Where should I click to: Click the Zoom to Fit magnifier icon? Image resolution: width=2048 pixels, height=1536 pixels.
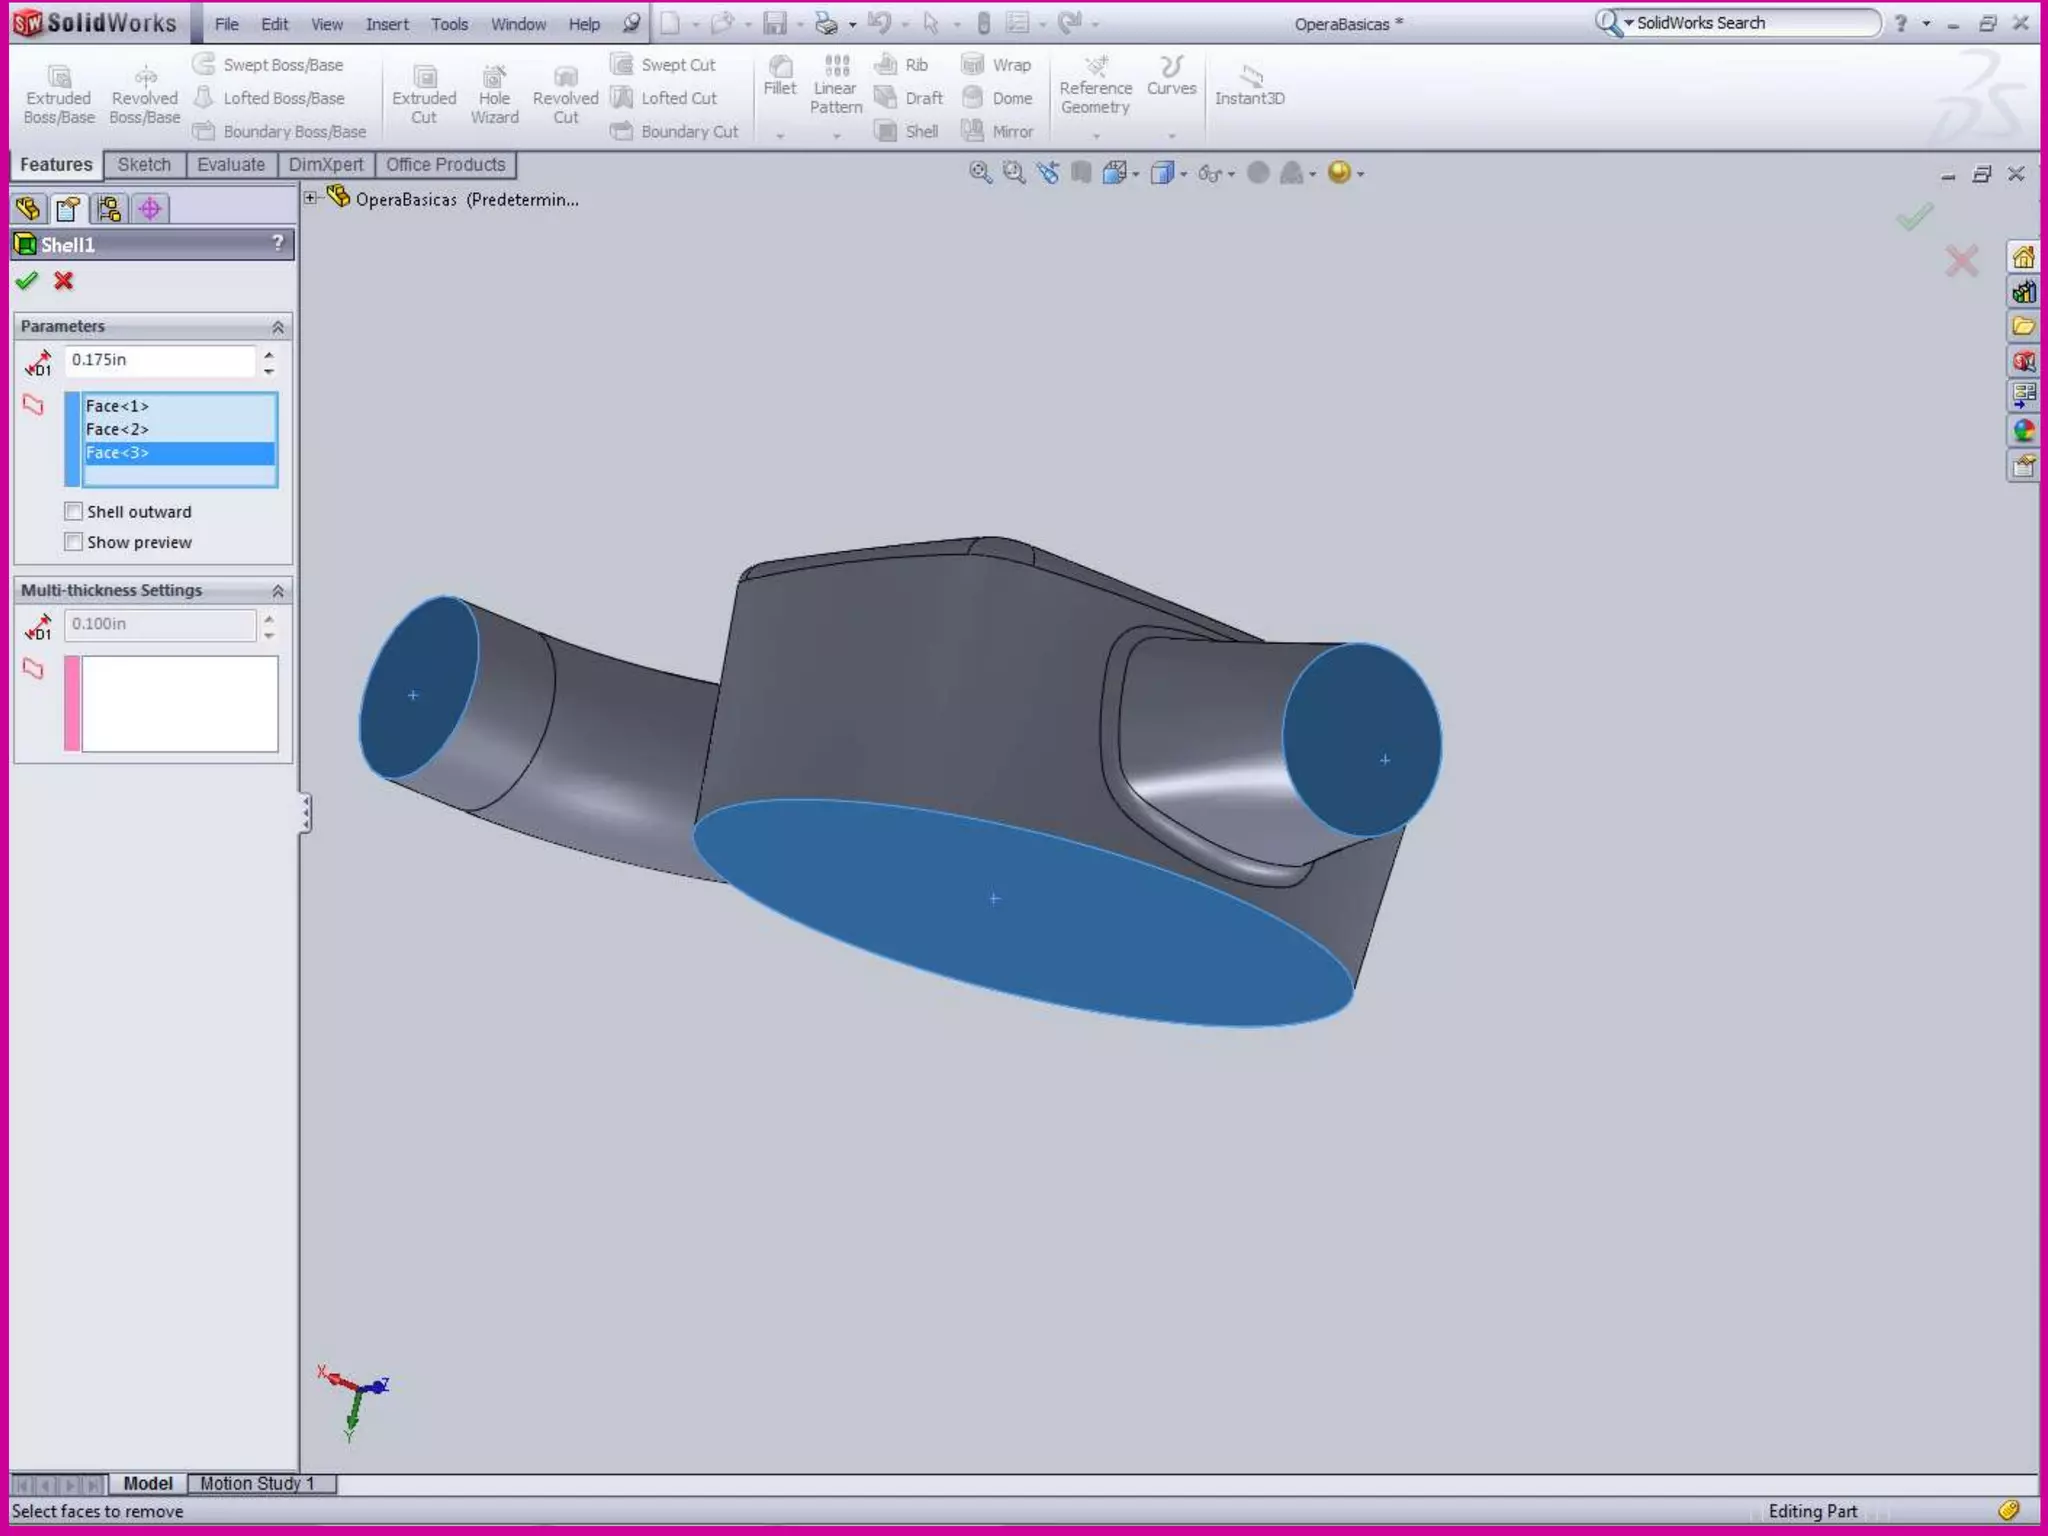(x=980, y=173)
